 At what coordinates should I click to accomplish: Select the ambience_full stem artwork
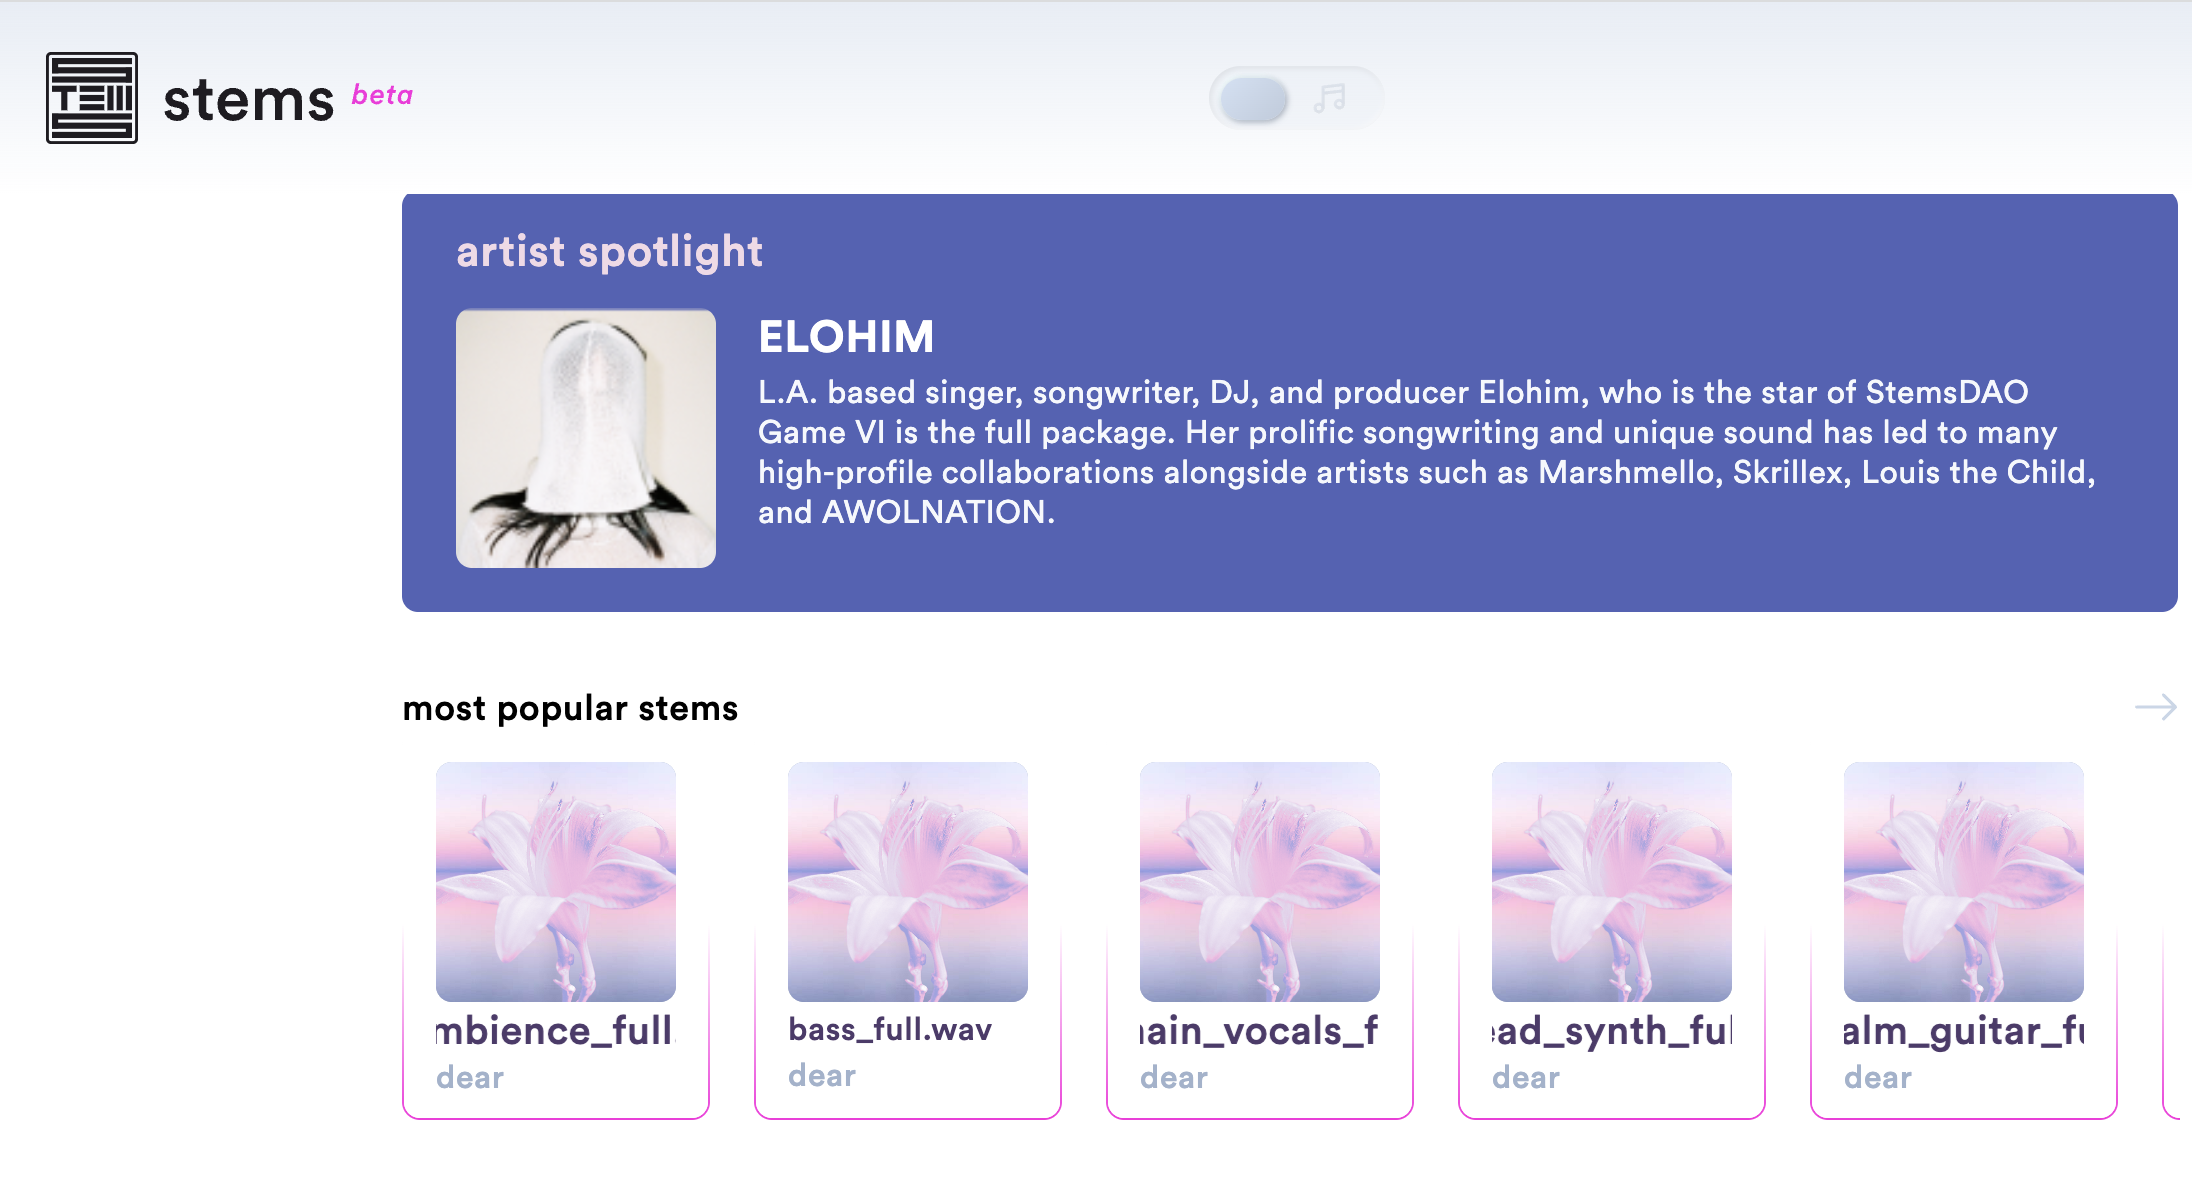pyautogui.click(x=556, y=882)
